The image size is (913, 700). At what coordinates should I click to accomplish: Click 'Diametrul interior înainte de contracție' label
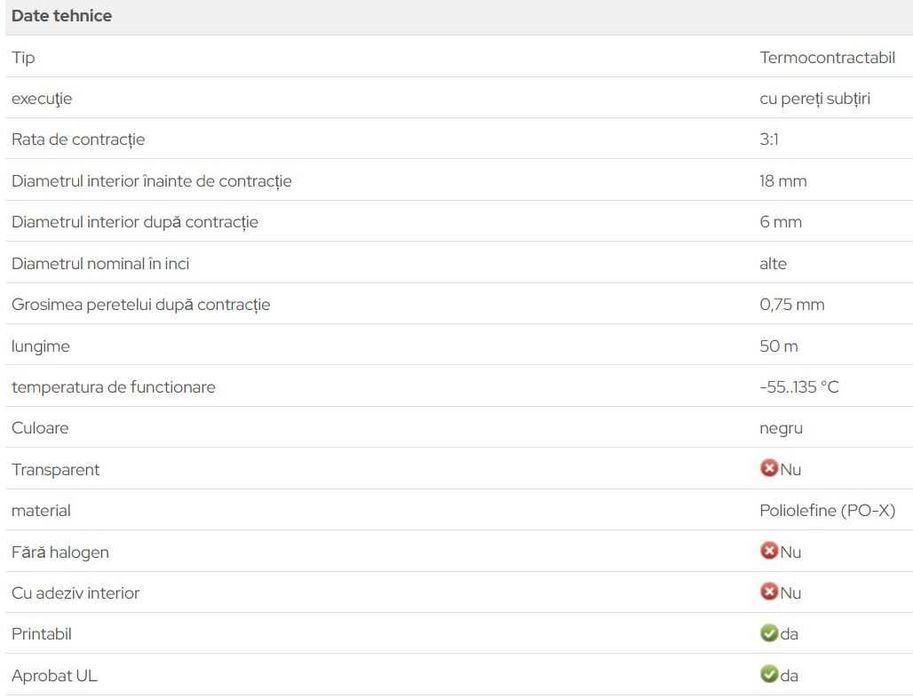pos(151,181)
